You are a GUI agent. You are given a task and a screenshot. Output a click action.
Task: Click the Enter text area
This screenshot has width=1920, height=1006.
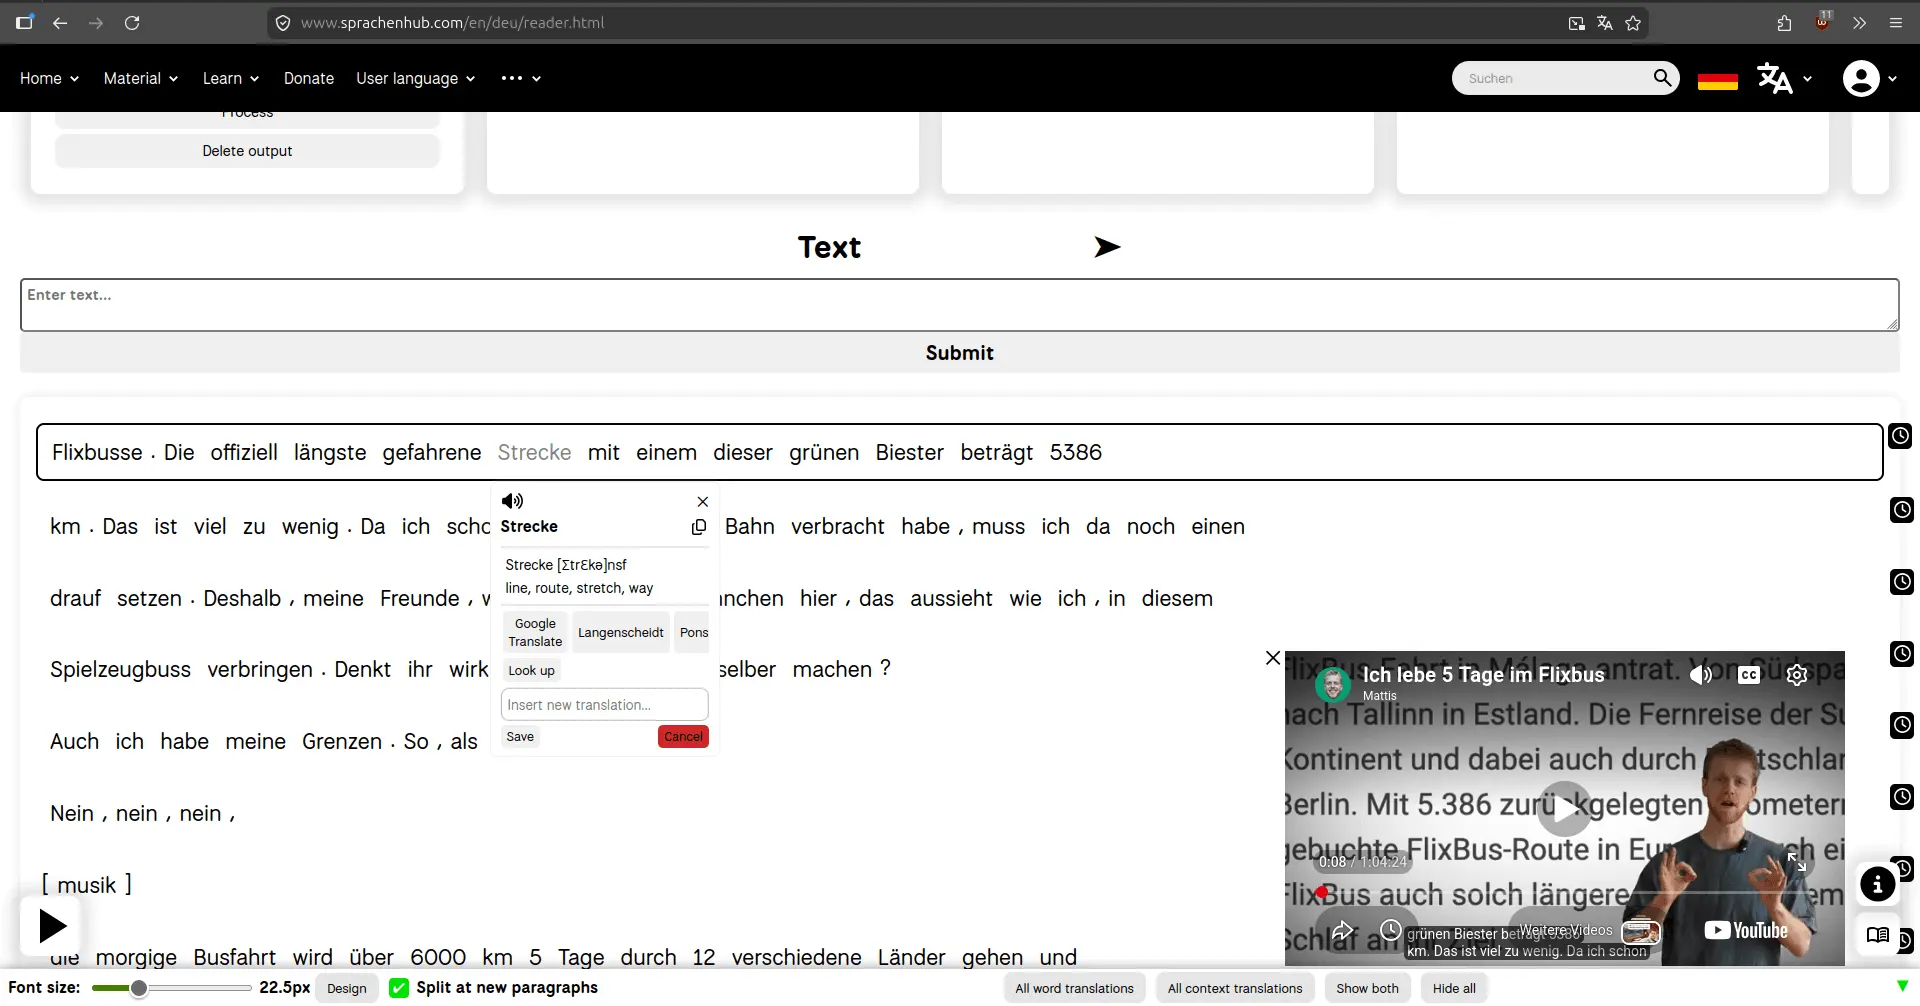(x=959, y=305)
